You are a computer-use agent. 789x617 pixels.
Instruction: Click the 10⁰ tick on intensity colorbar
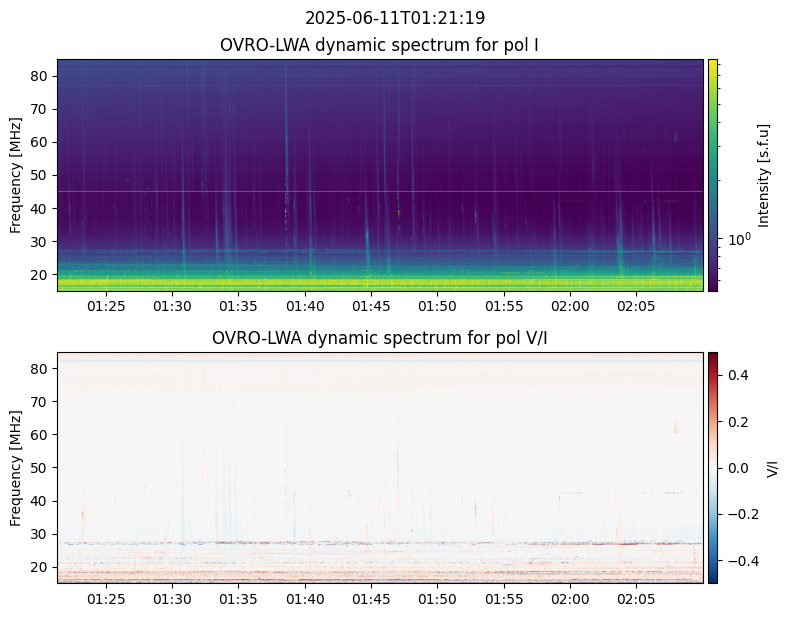[x=738, y=240]
